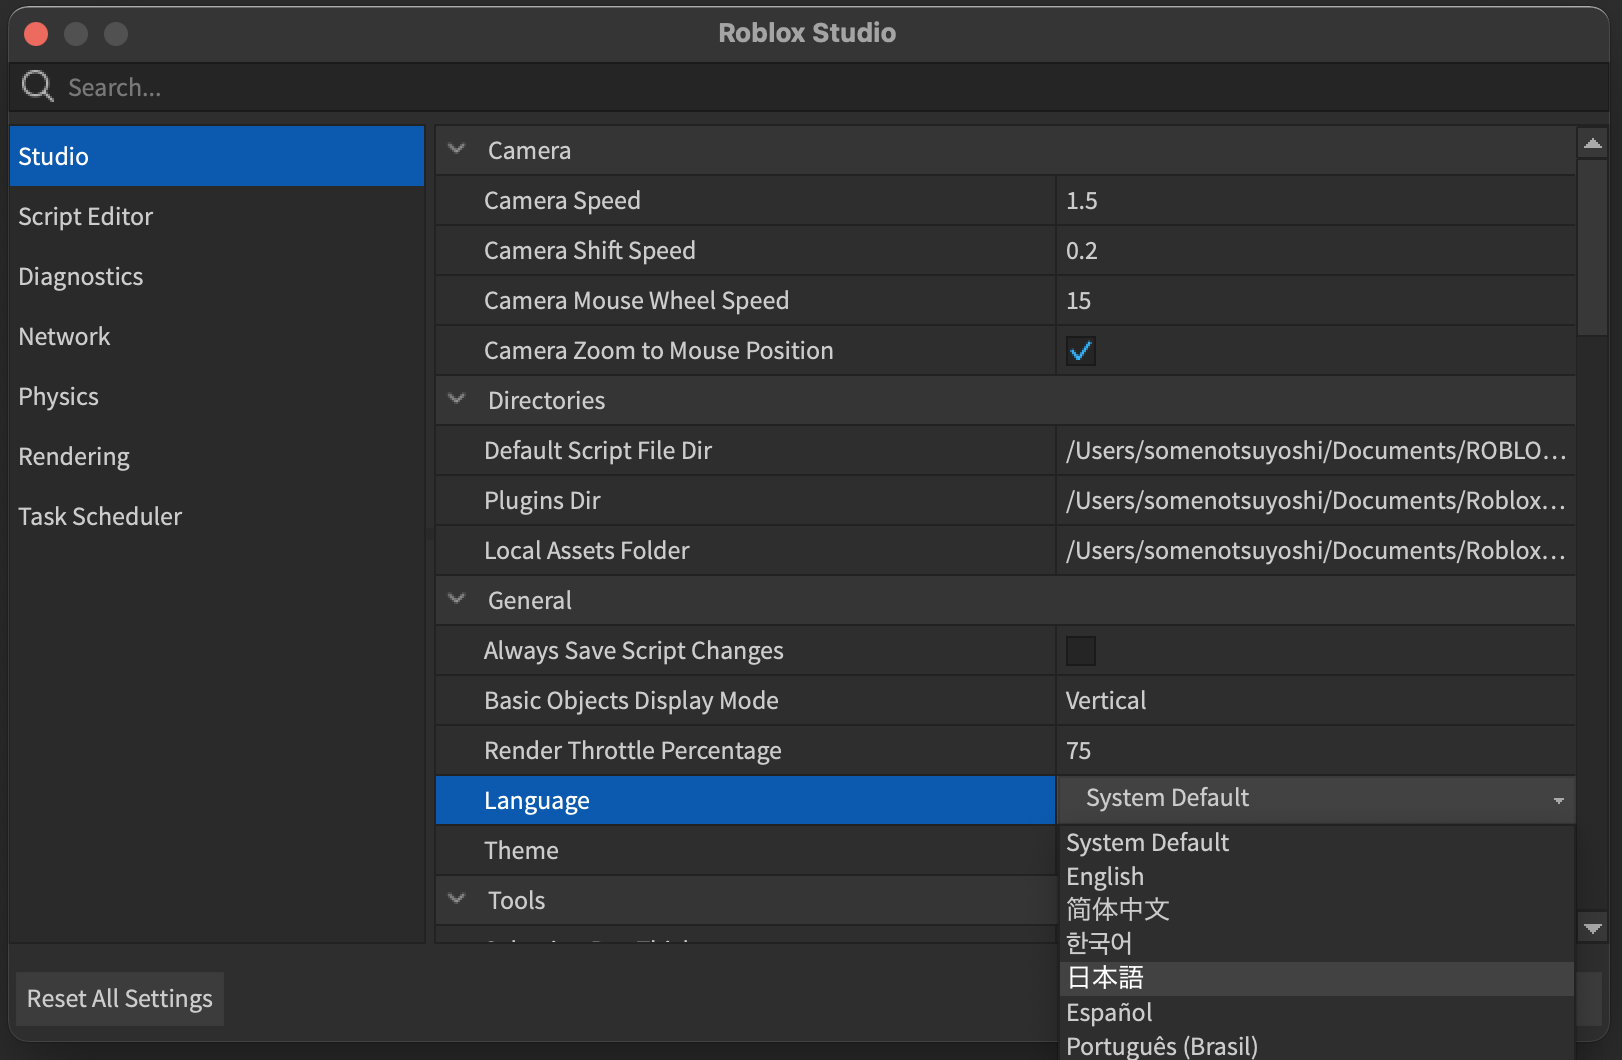Switch to the Network category
1622x1060 pixels.
[217, 336]
